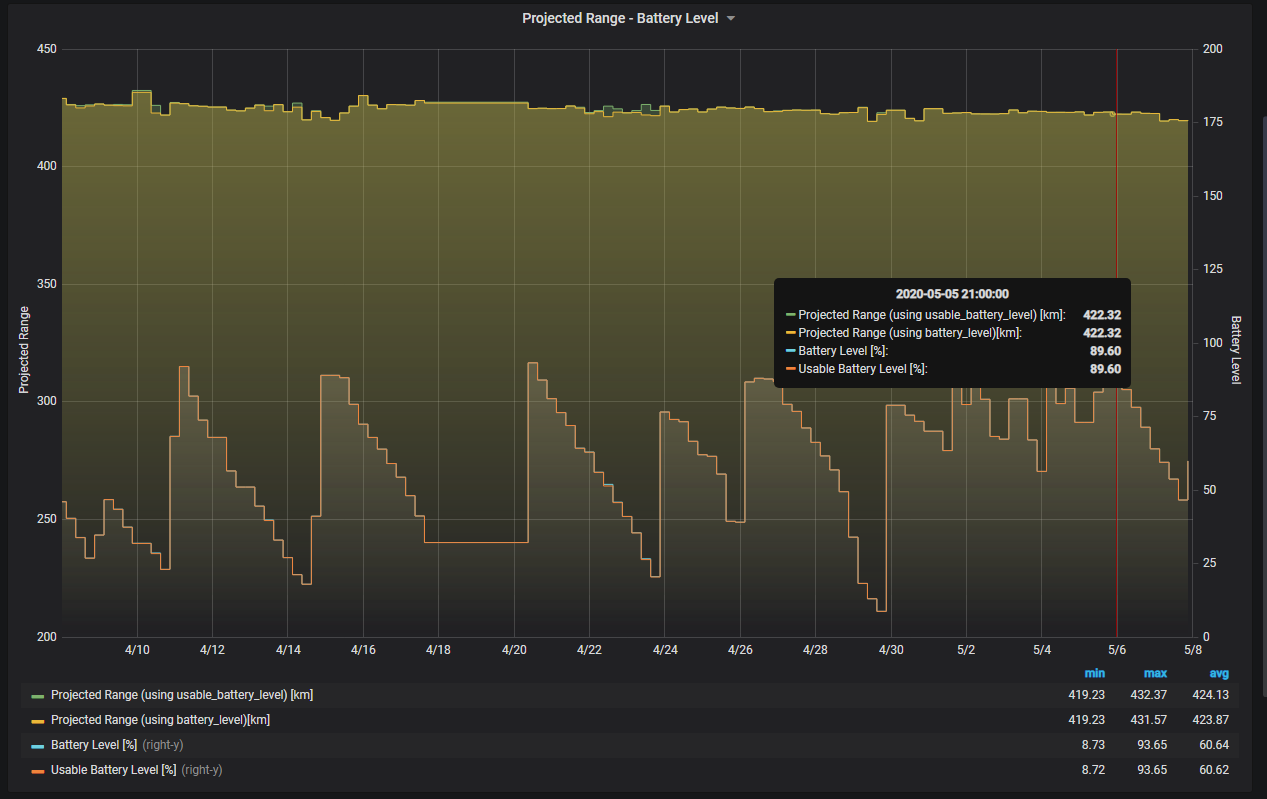Click the 4/20 date label on the x-axis

point(514,649)
